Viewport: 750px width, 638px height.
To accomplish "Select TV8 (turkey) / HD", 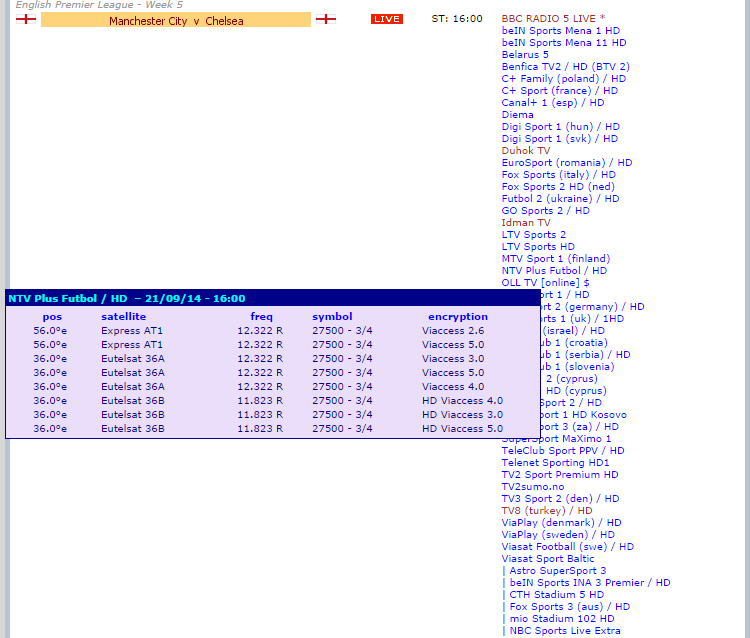I will 547,510.
